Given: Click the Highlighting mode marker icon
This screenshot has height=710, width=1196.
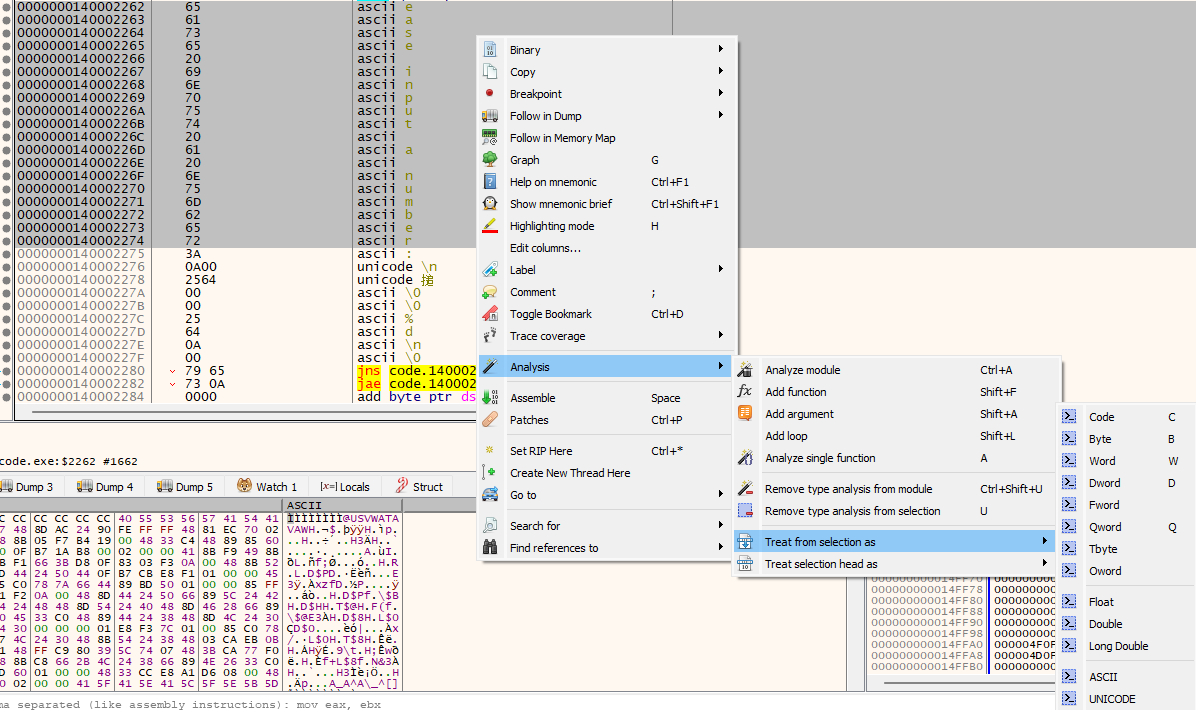Looking at the screenshot, I should click(x=490, y=226).
